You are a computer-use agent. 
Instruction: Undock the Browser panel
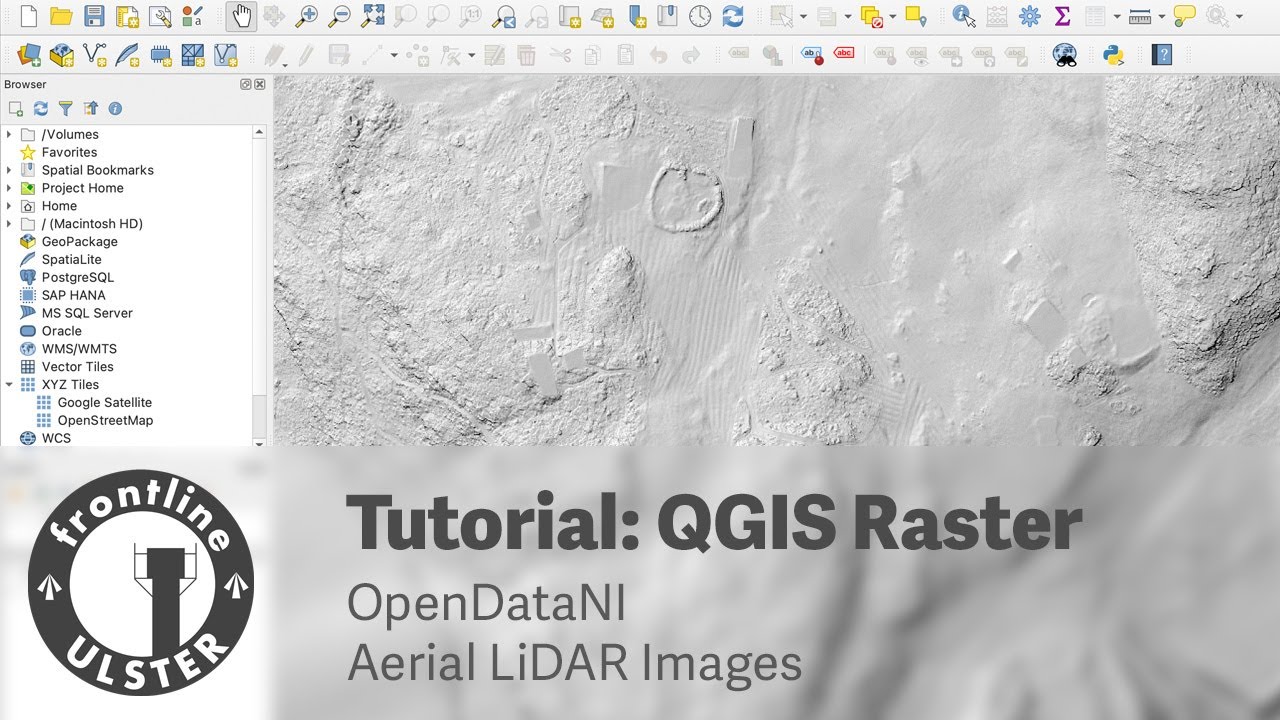pos(246,85)
